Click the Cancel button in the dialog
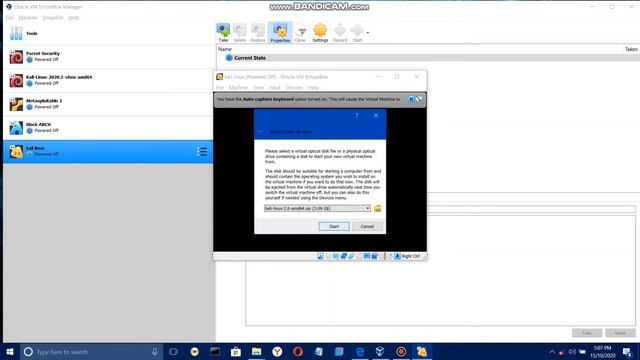This screenshot has height=360, width=640. click(367, 227)
